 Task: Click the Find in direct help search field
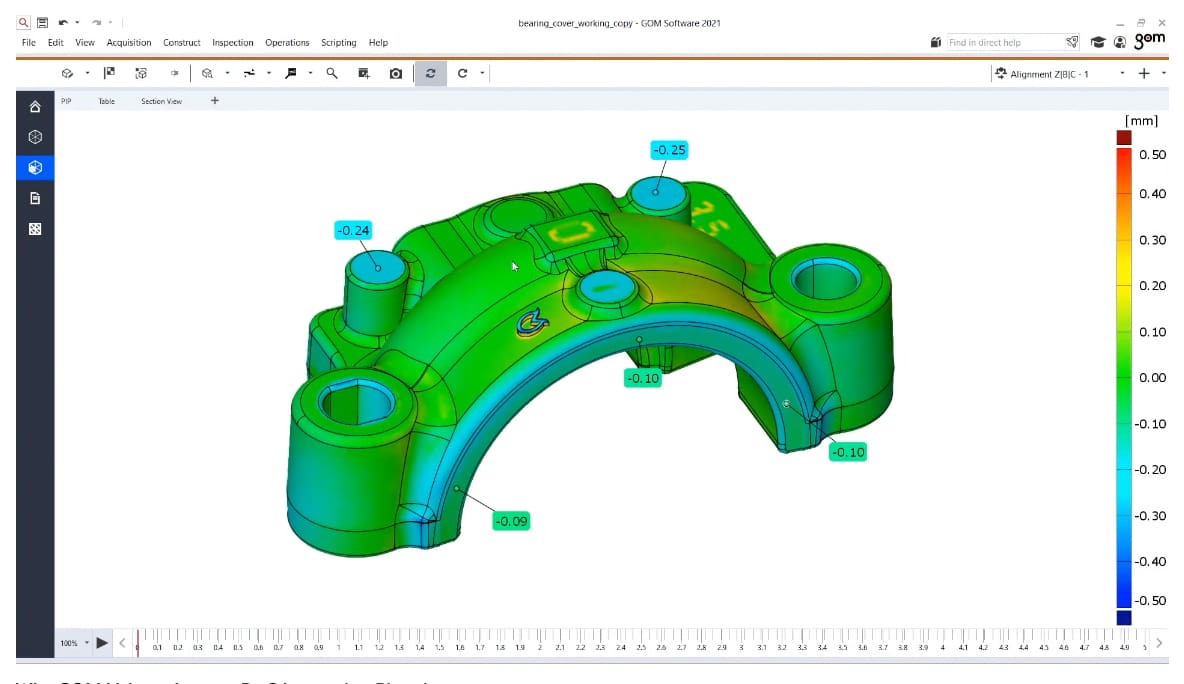[1002, 42]
